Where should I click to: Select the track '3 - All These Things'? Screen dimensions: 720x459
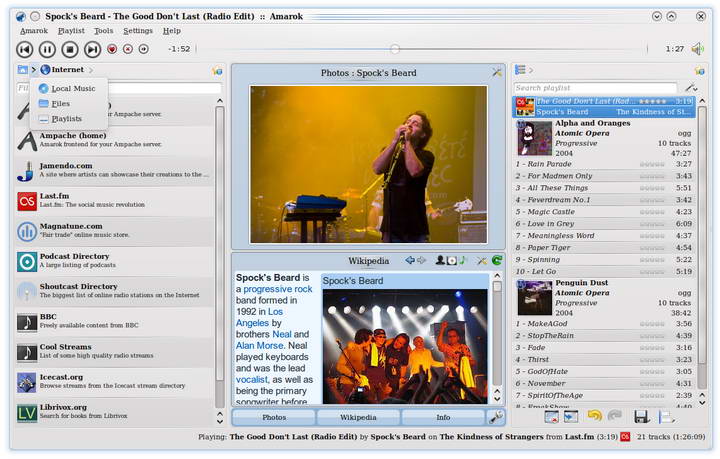[603, 188]
